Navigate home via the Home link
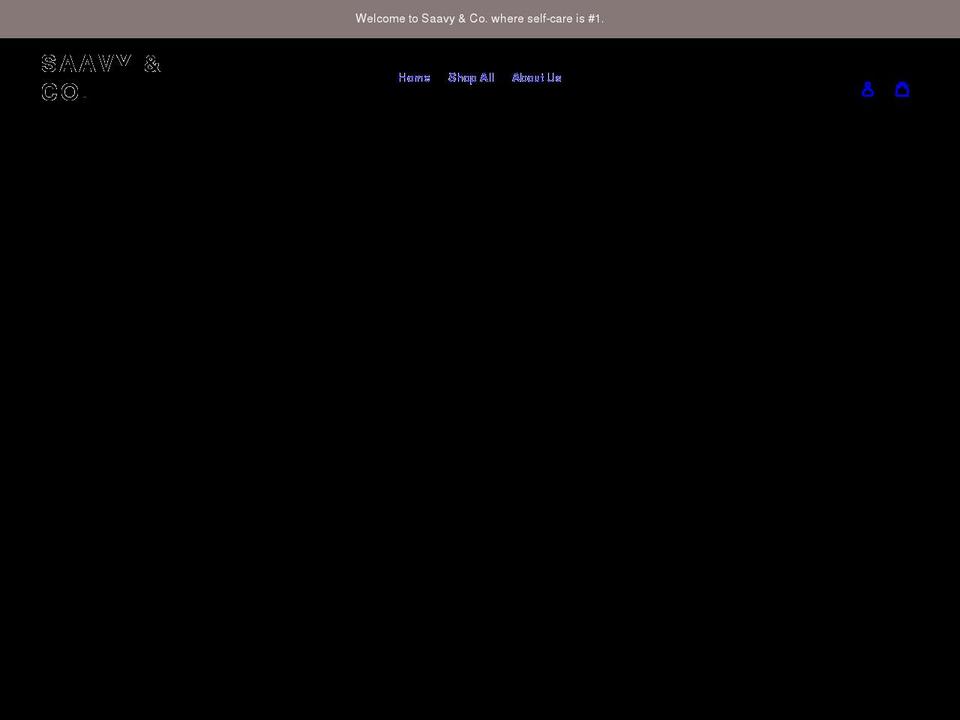The image size is (960, 720). (414, 77)
